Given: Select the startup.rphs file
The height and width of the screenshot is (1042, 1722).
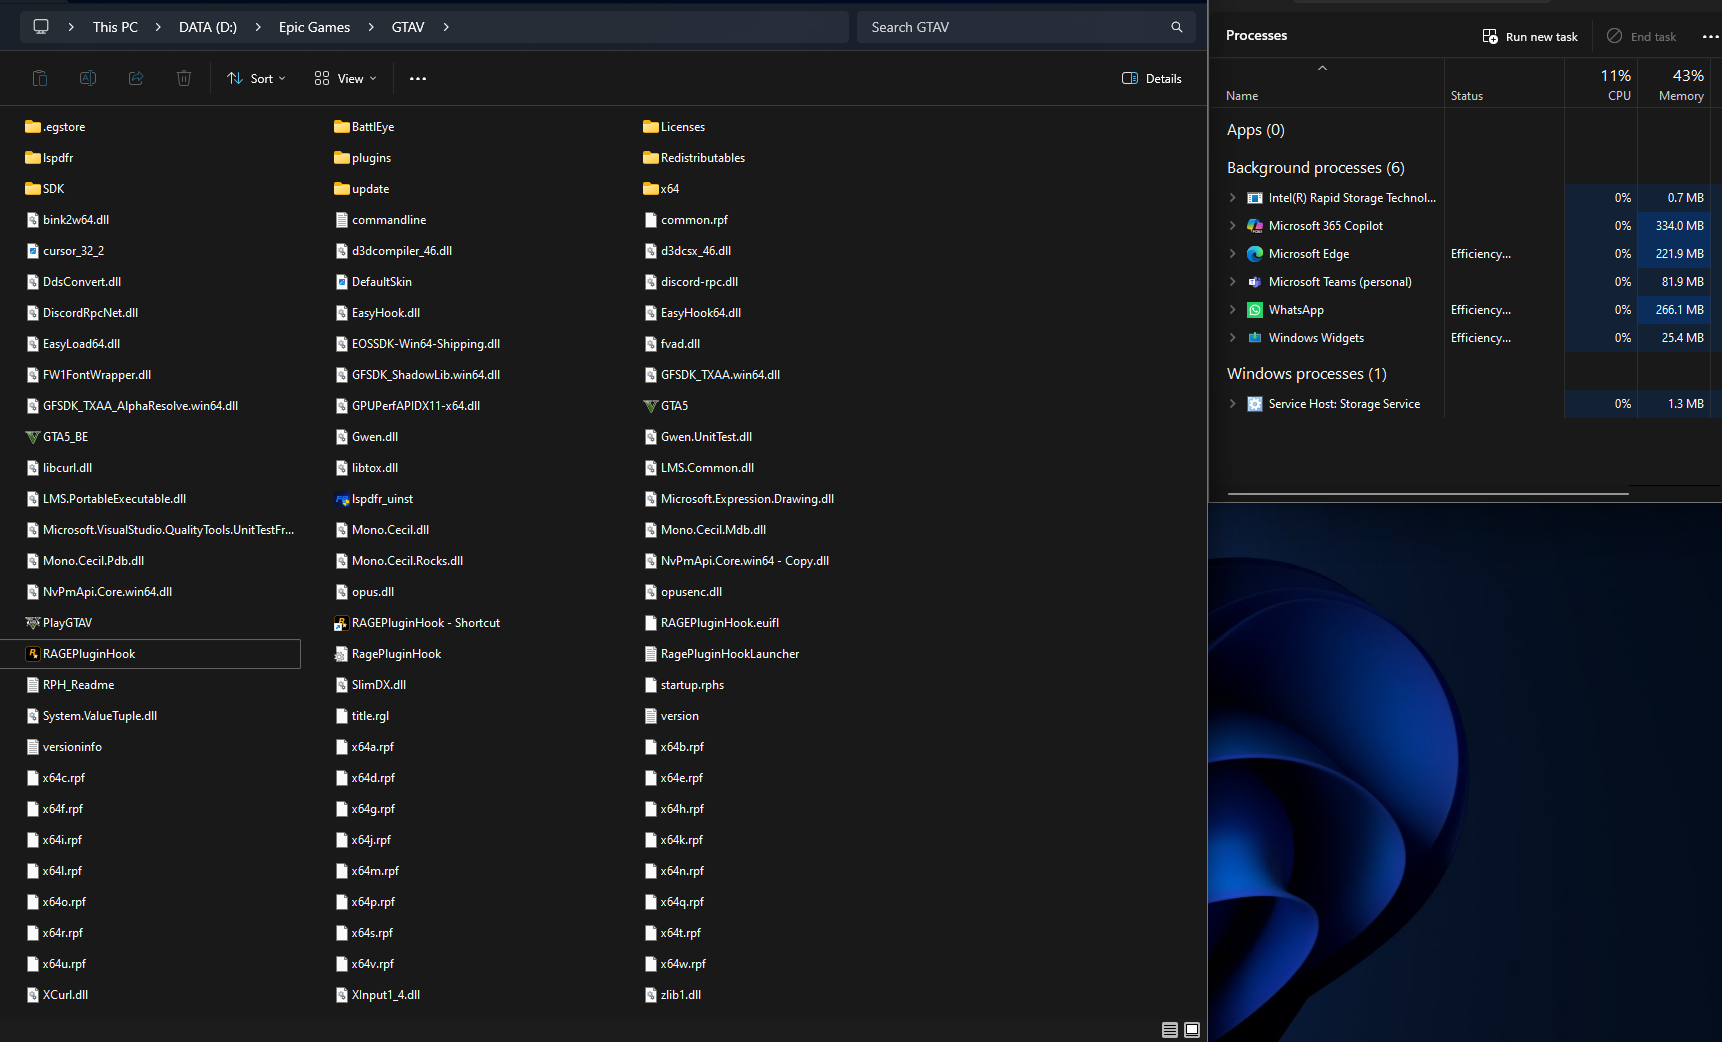Looking at the screenshot, I should [685, 685].
